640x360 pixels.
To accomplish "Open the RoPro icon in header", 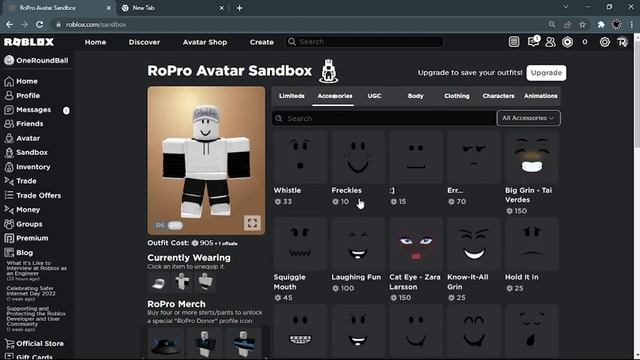I will [x=622, y=42].
